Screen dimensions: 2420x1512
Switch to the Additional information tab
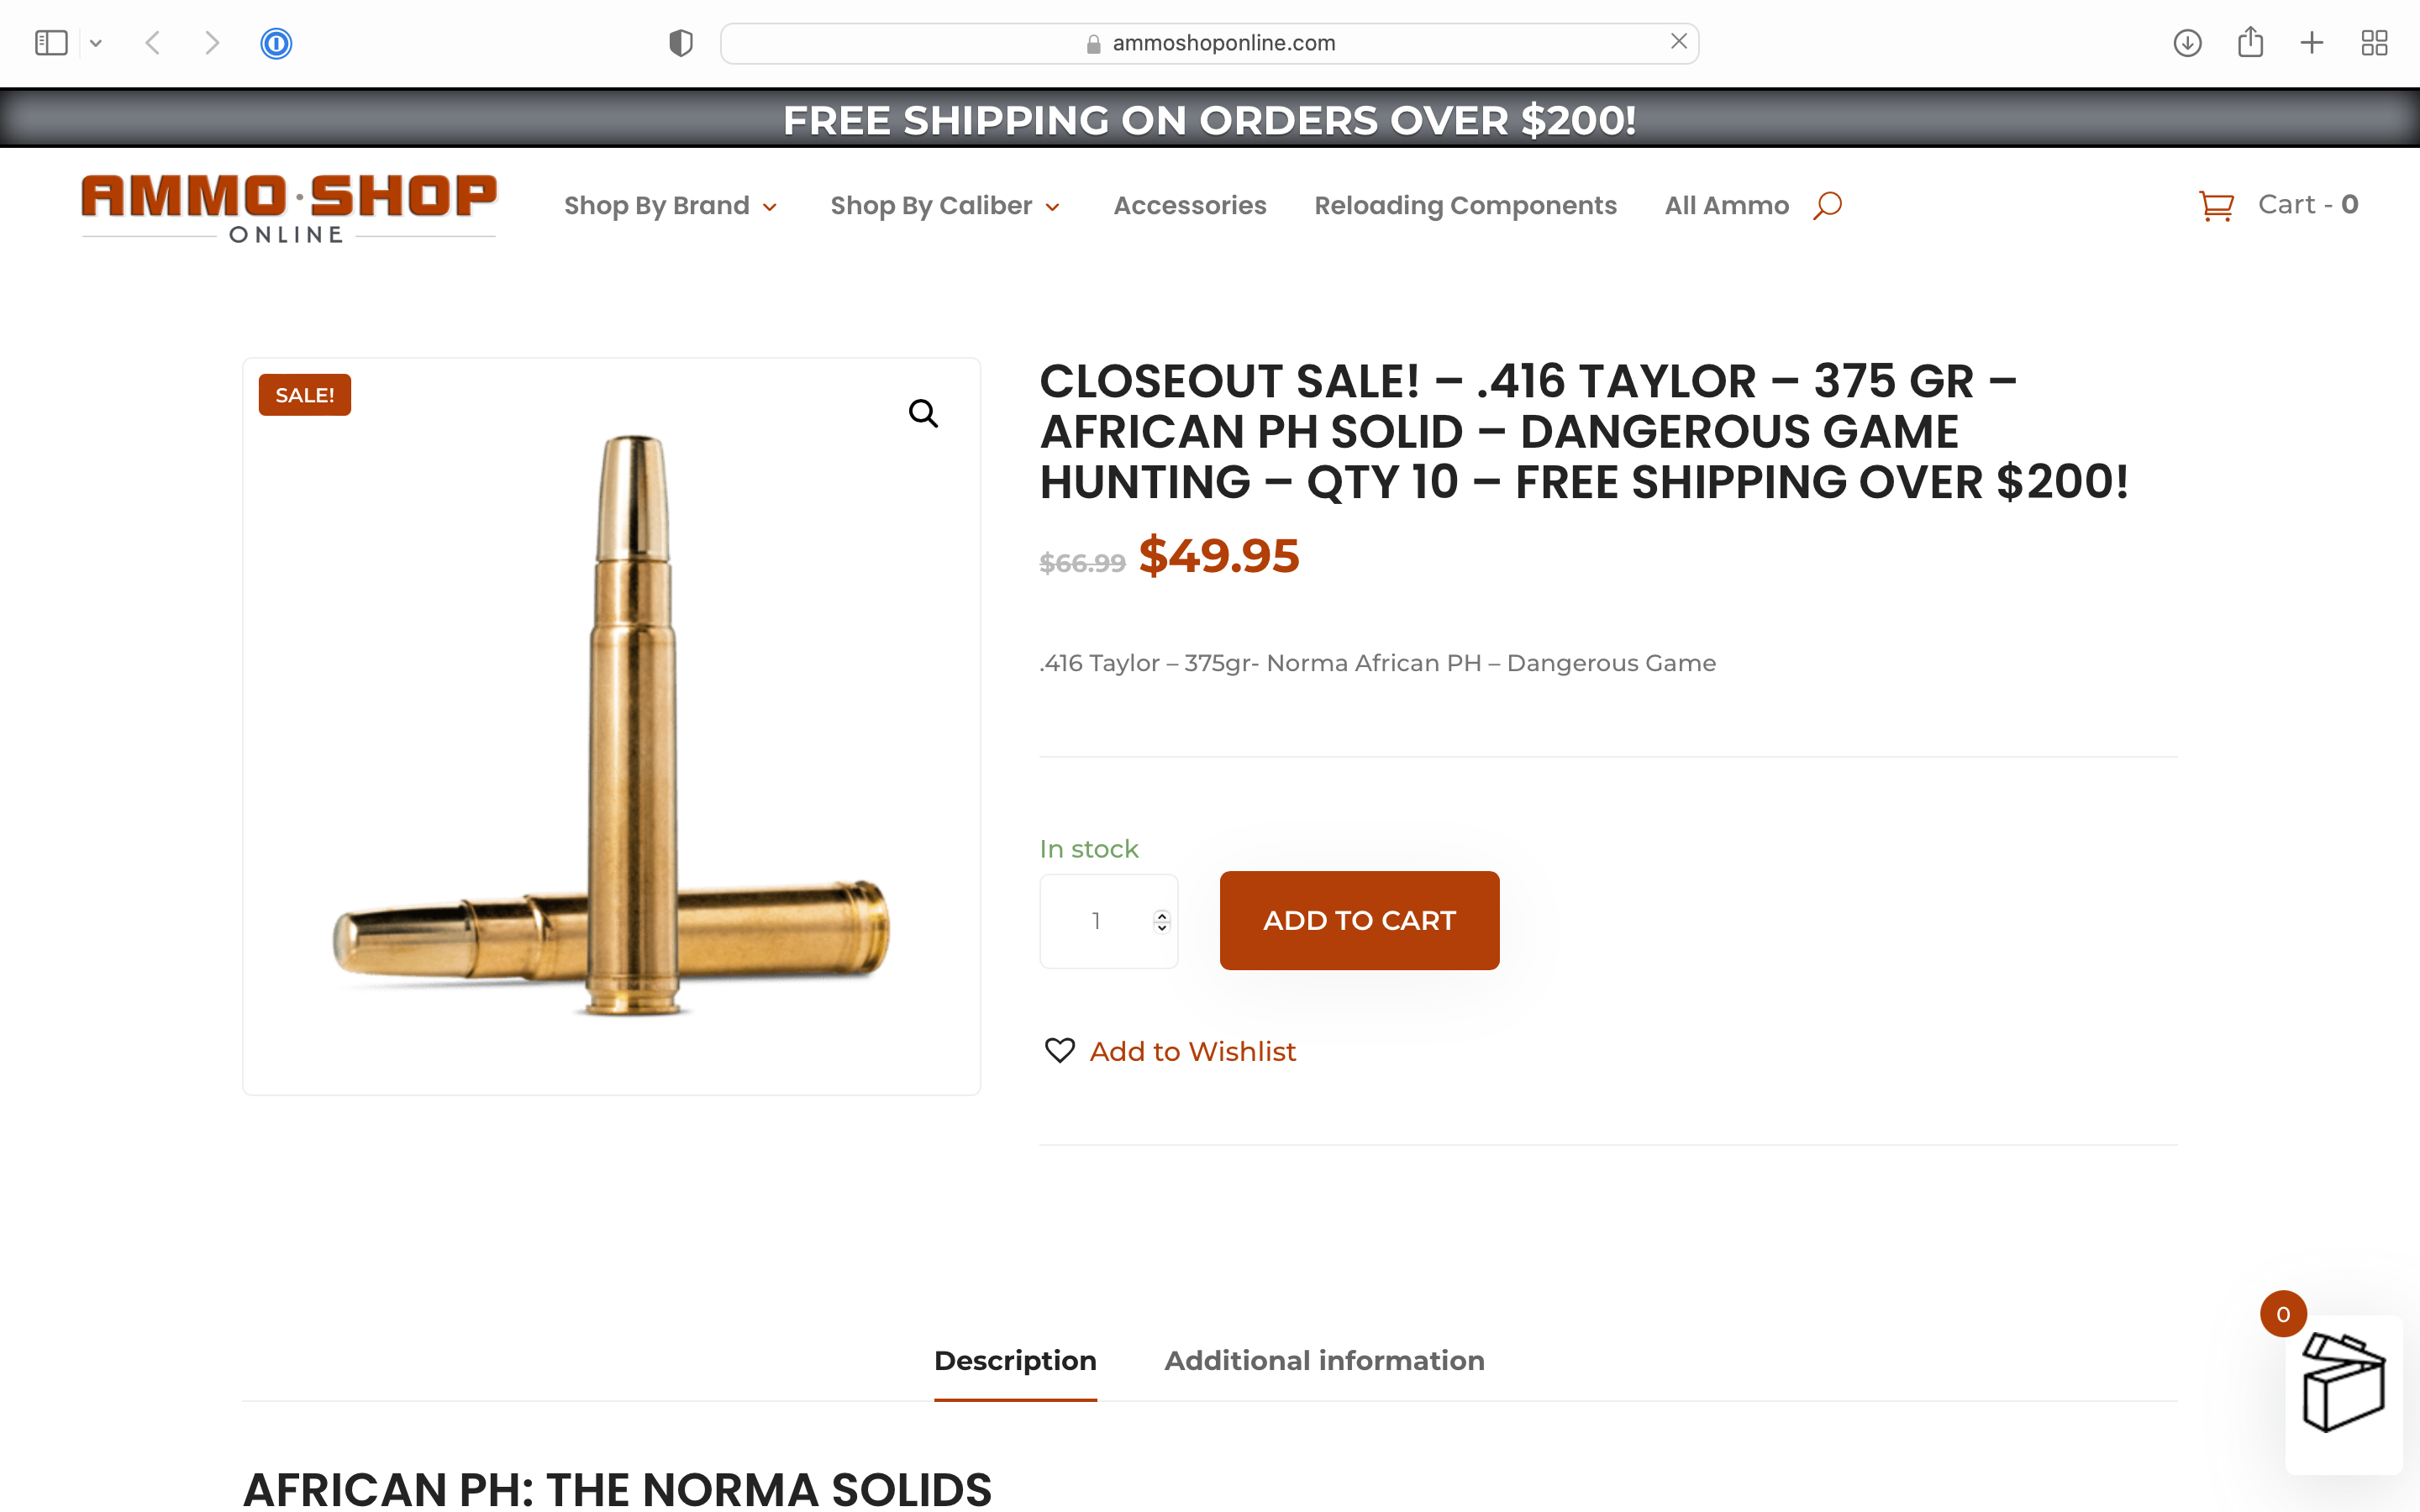(1324, 1360)
